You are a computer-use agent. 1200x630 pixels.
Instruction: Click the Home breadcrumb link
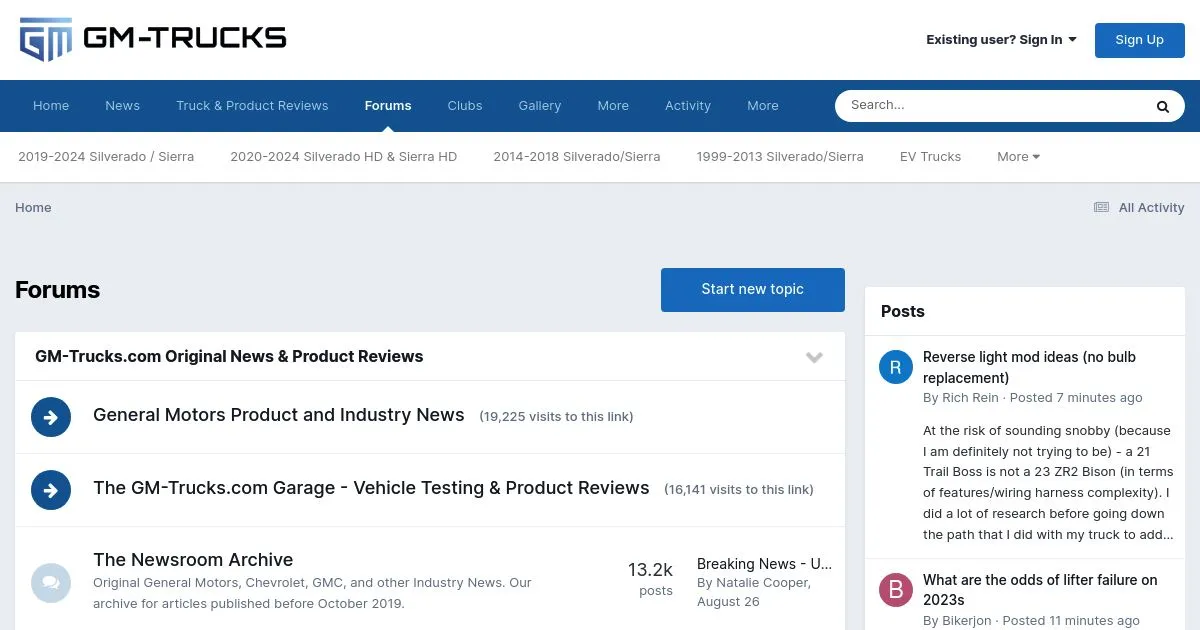tap(33, 208)
